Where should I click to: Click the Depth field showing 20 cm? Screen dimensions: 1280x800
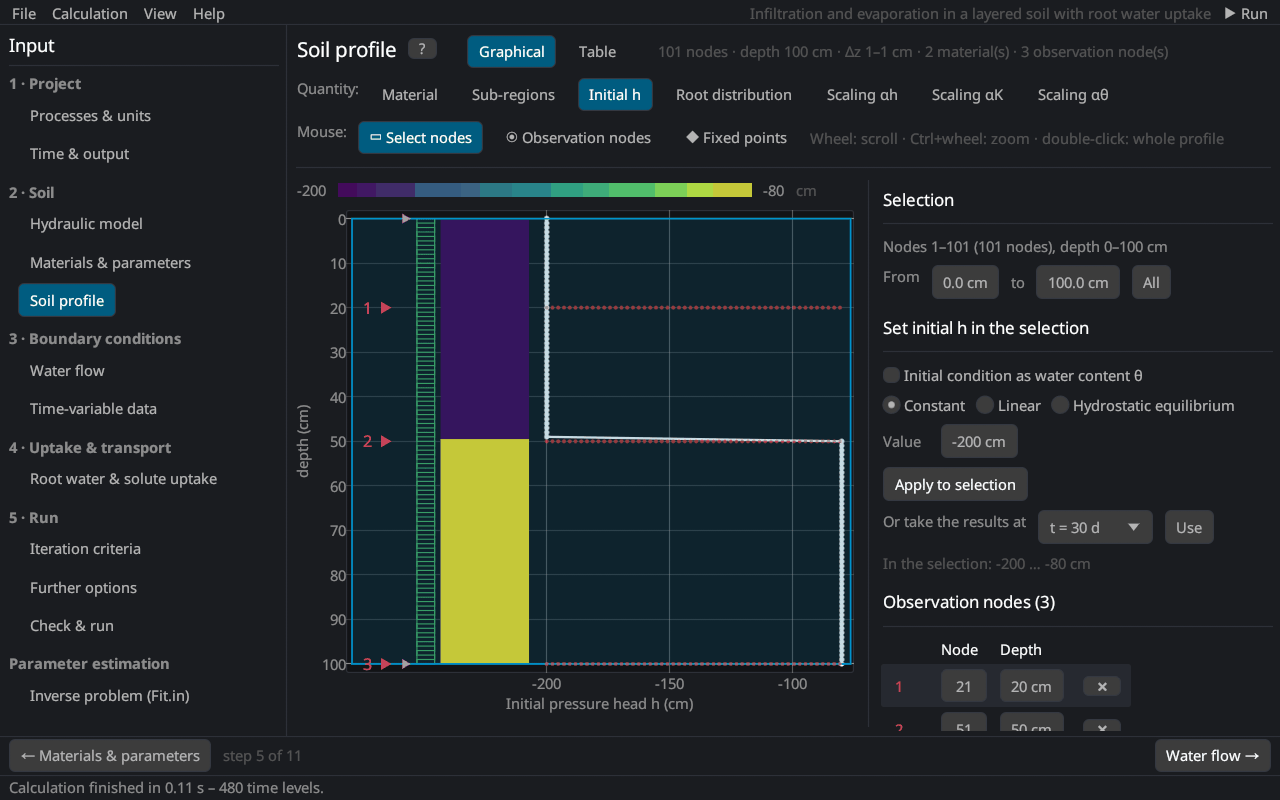click(1030, 686)
